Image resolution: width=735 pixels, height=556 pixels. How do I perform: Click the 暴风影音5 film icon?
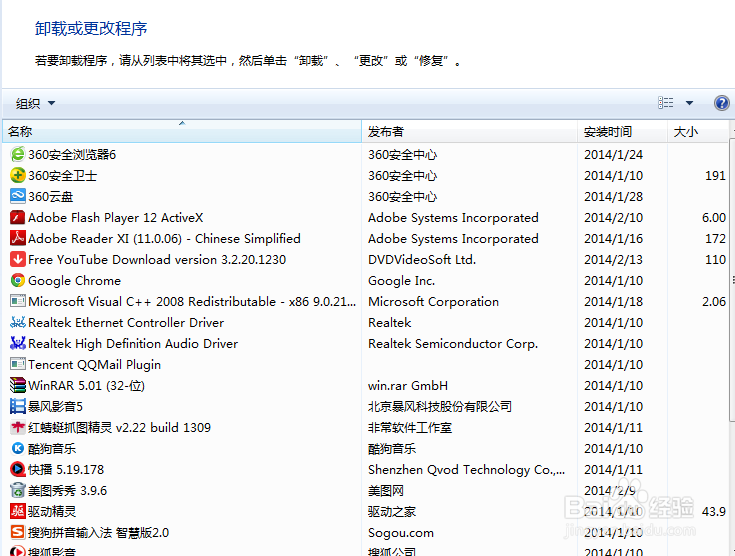pos(17,406)
